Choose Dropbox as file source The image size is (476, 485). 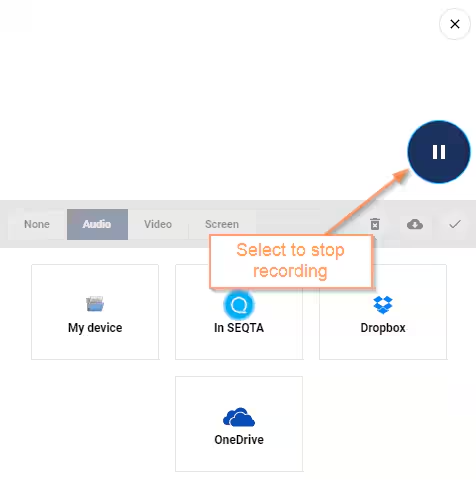tap(383, 312)
